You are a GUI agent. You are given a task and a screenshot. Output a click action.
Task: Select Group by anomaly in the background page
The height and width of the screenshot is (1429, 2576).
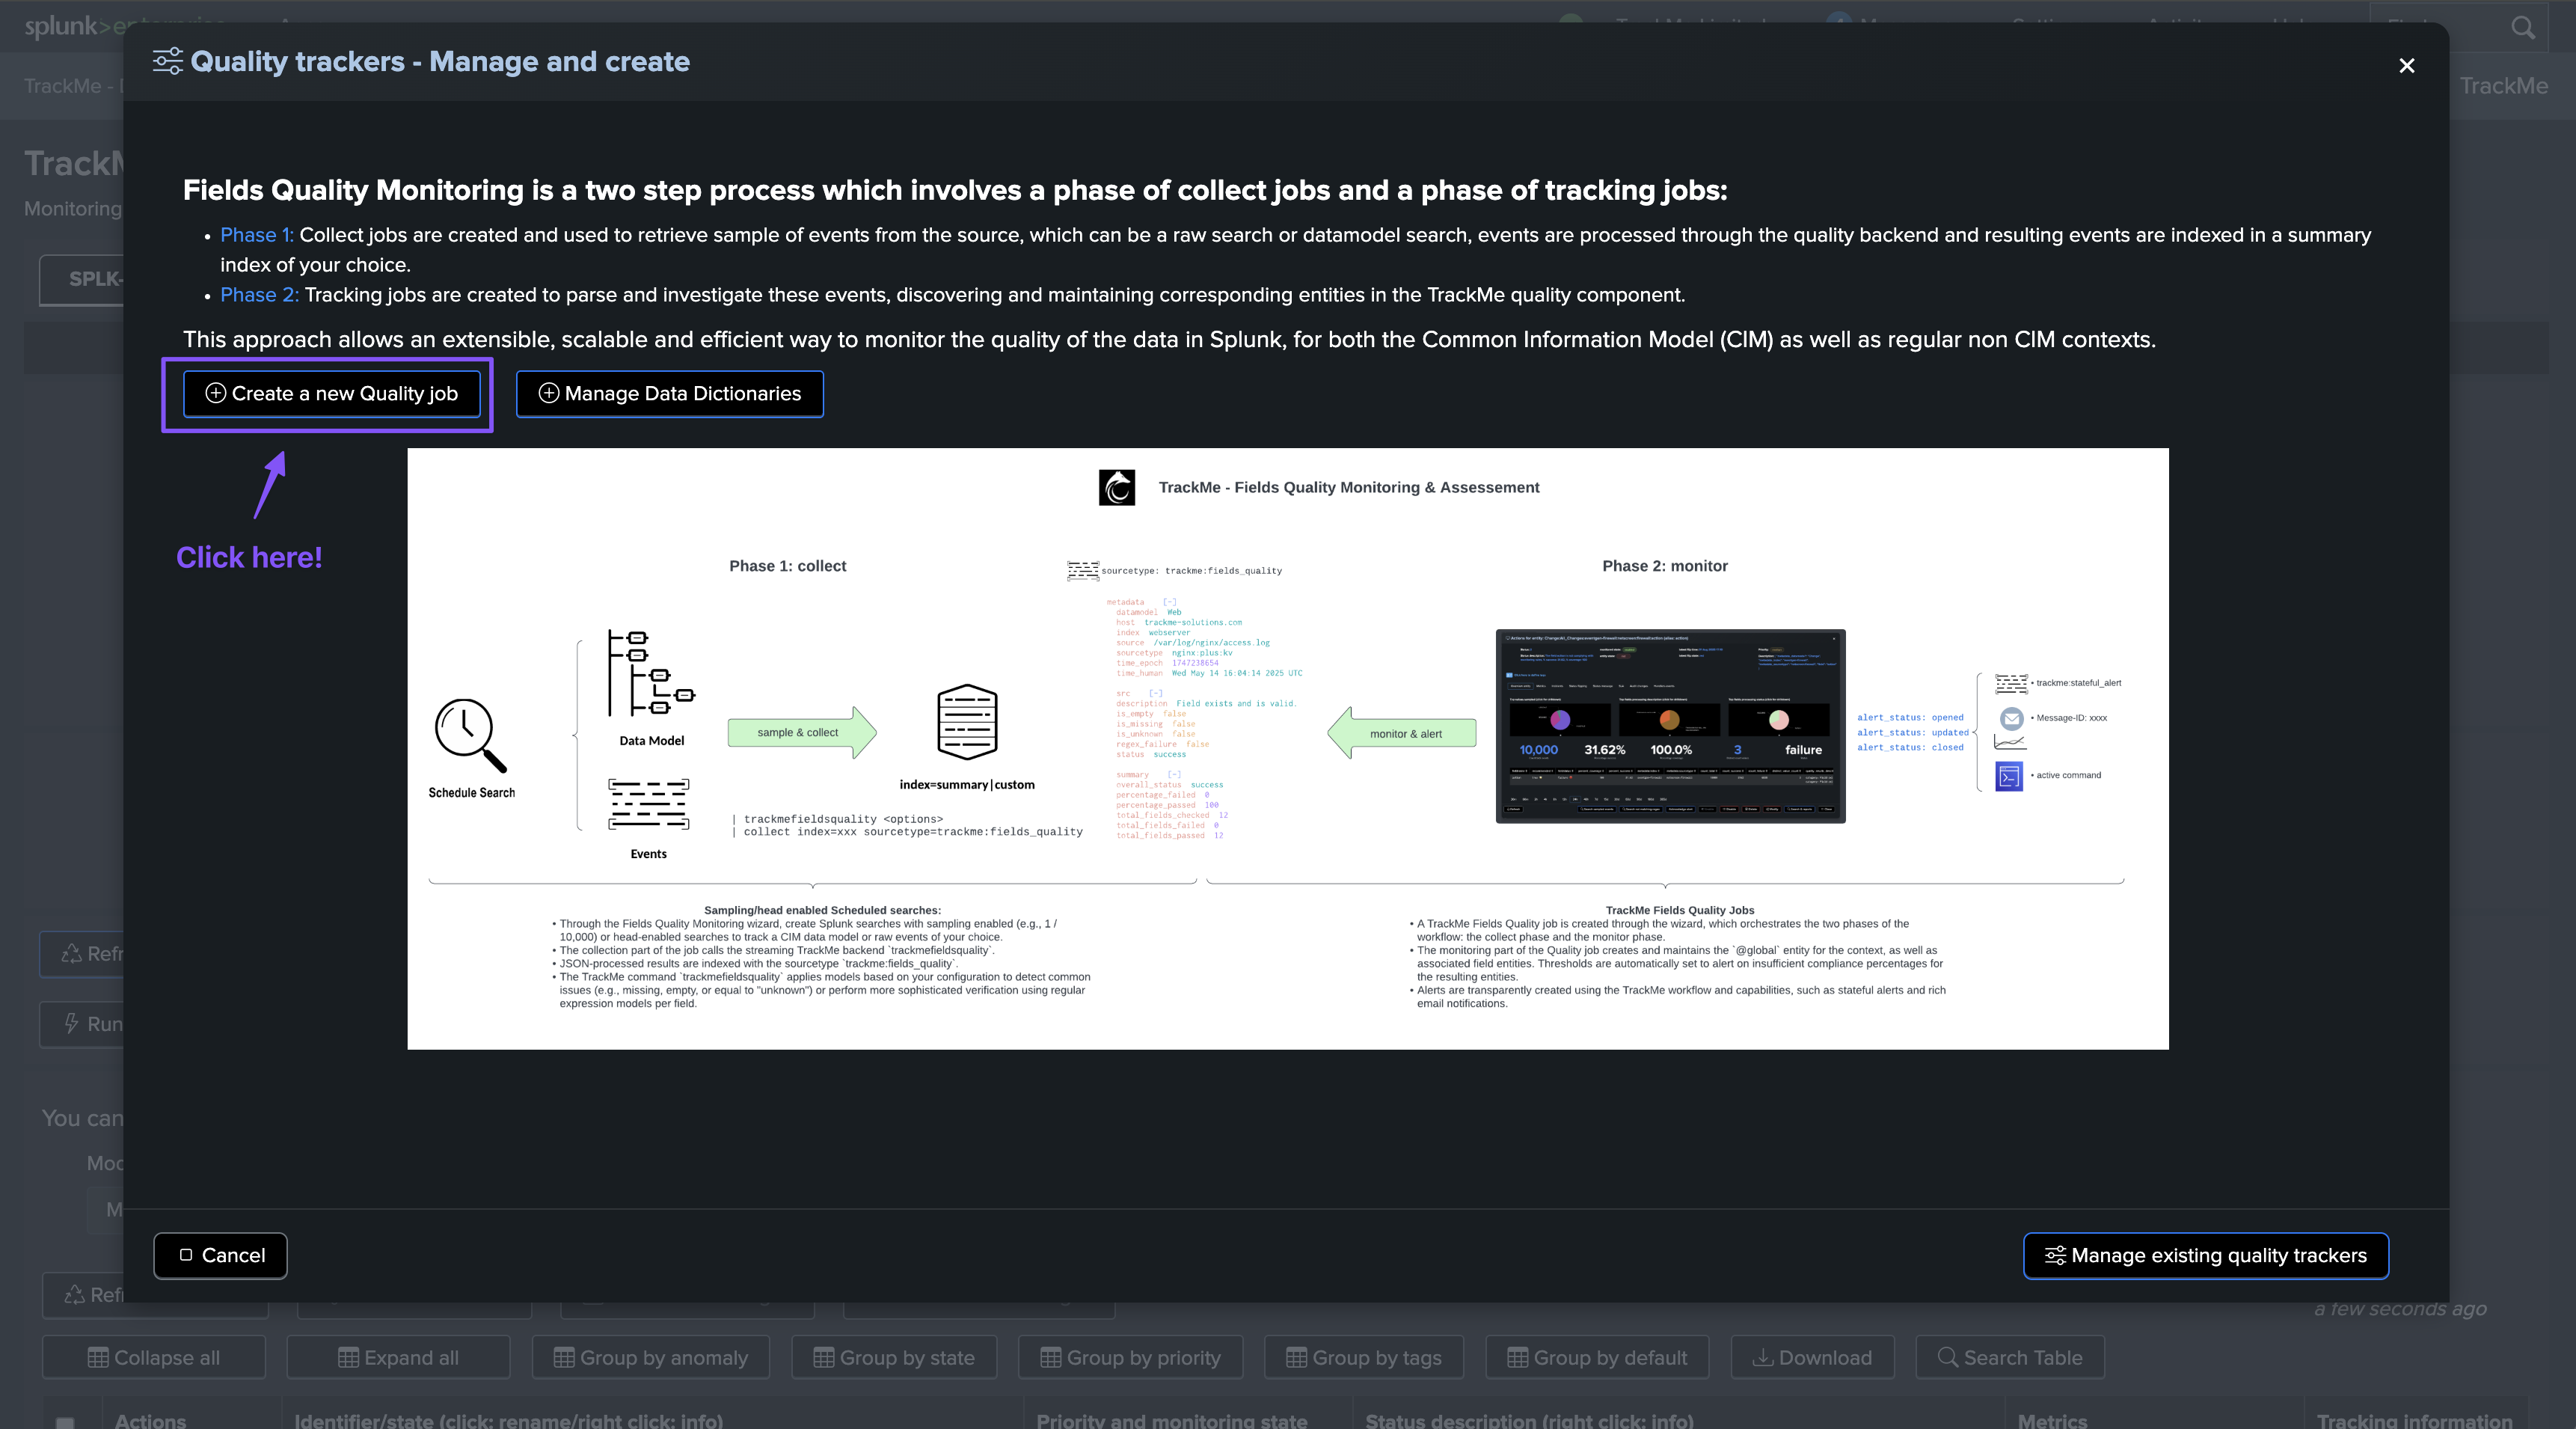(x=651, y=1357)
